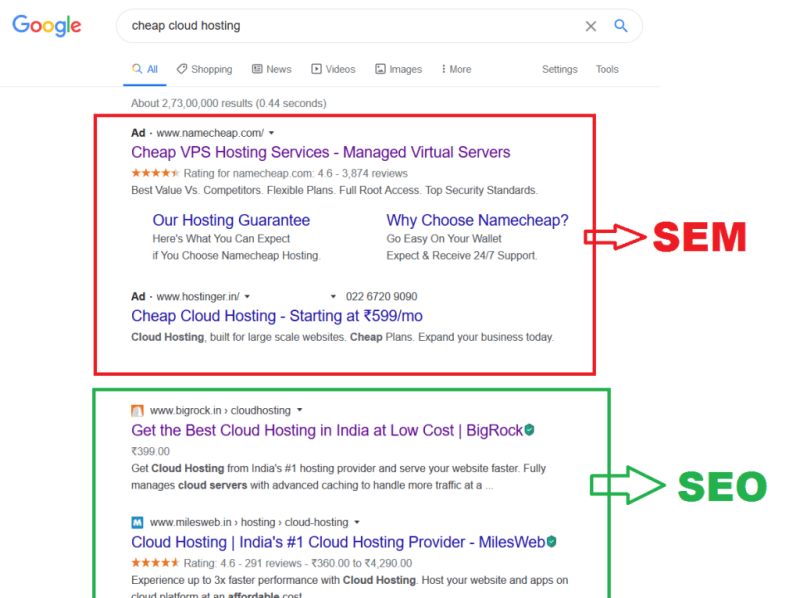Visit Our Hosting Guarantee sitelink

click(x=231, y=220)
